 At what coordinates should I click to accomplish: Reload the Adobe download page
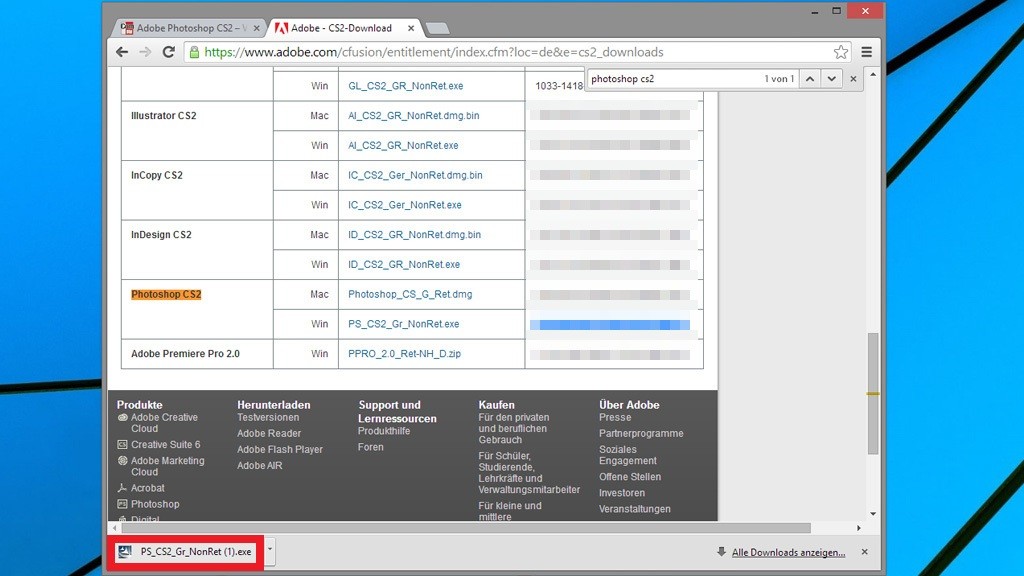coord(168,52)
